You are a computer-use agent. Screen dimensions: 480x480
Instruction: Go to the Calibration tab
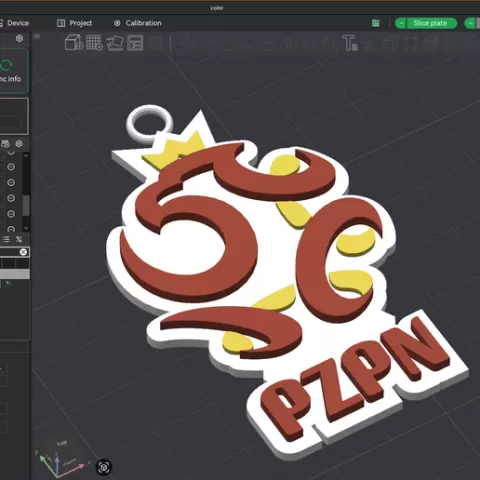pyautogui.click(x=138, y=23)
